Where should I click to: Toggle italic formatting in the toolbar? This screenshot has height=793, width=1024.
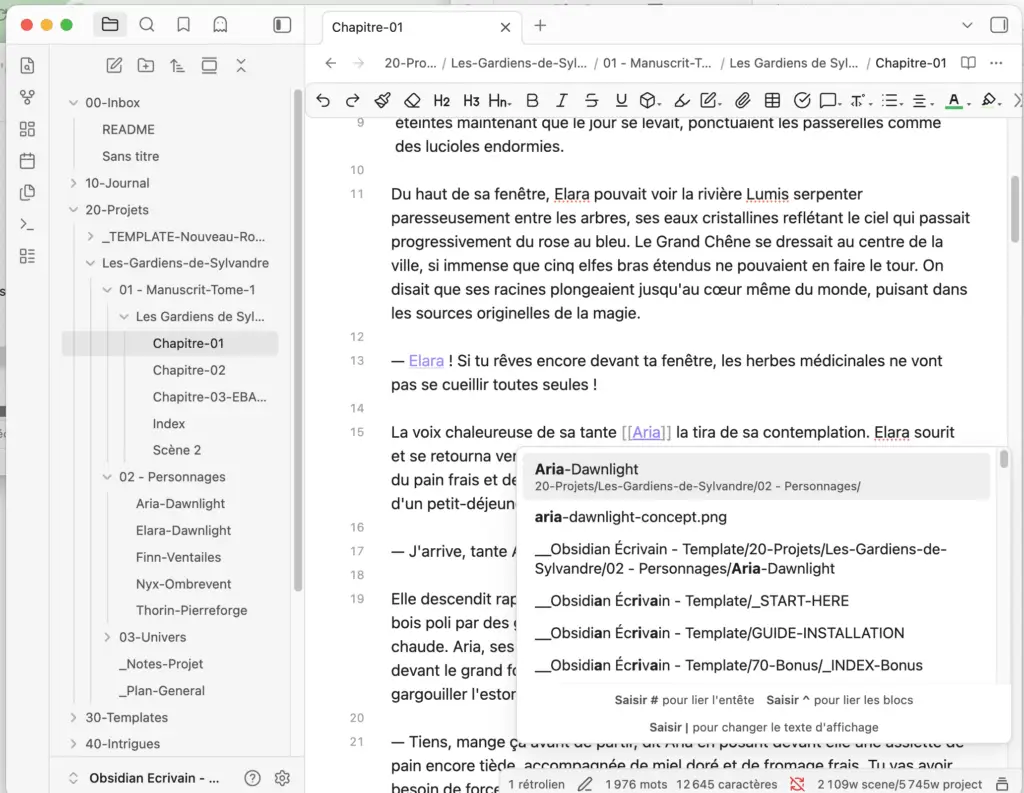click(x=562, y=100)
